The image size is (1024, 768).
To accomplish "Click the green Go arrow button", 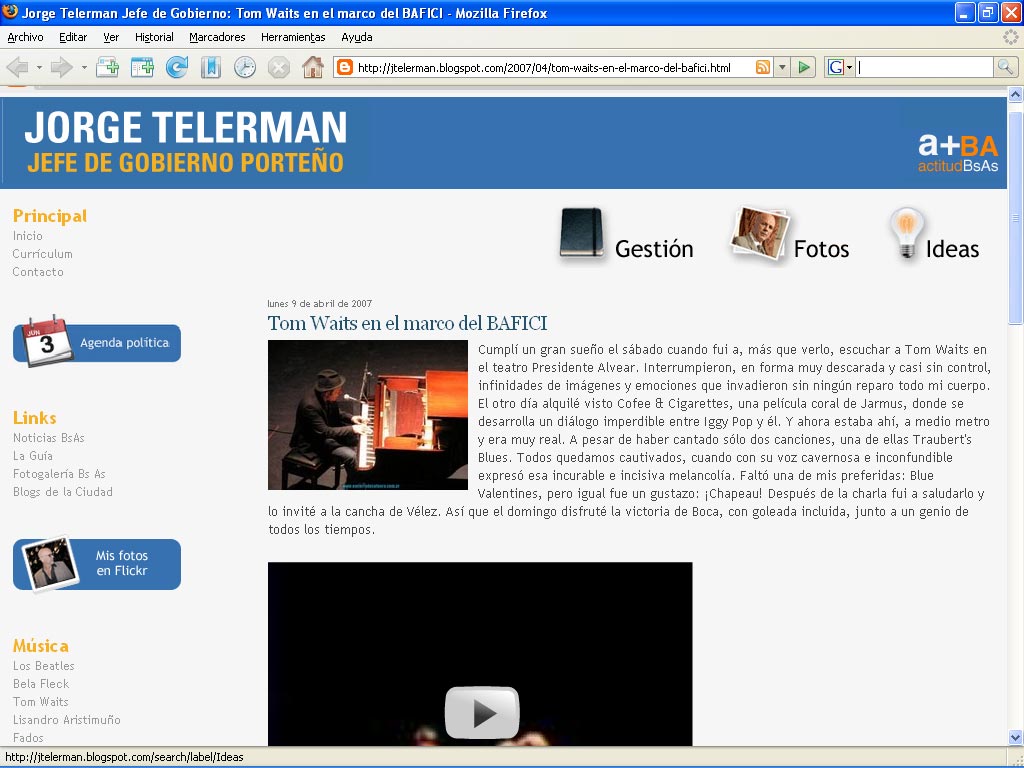I will 805,67.
